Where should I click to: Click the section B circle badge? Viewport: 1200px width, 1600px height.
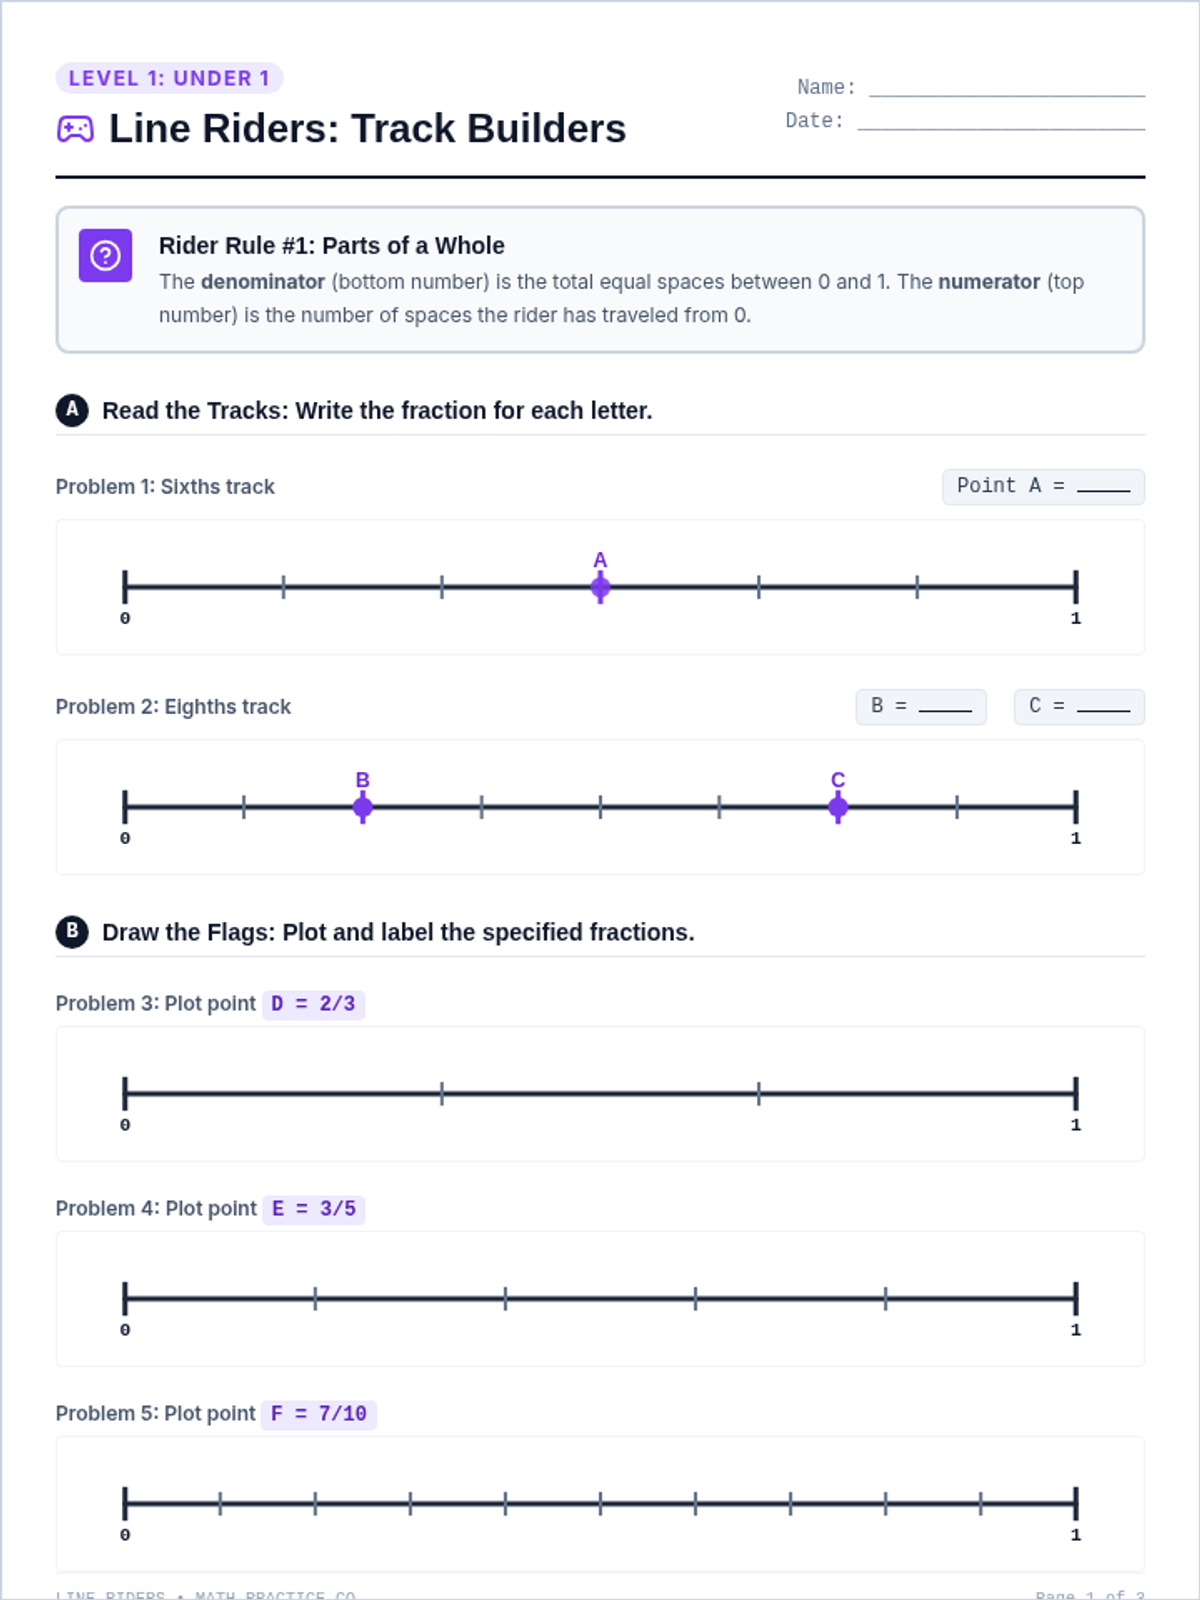[x=72, y=932]
